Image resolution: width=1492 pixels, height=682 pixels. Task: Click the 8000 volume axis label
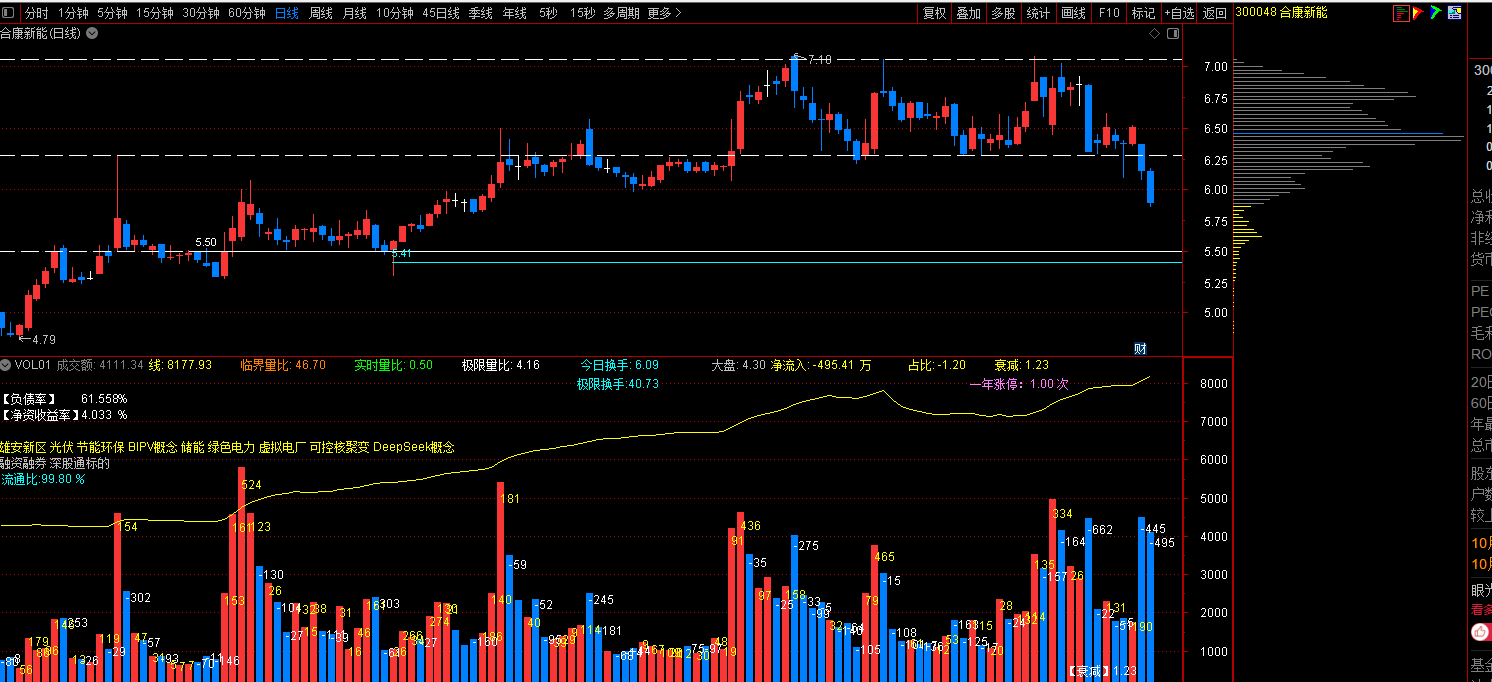[x=1214, y=384]
